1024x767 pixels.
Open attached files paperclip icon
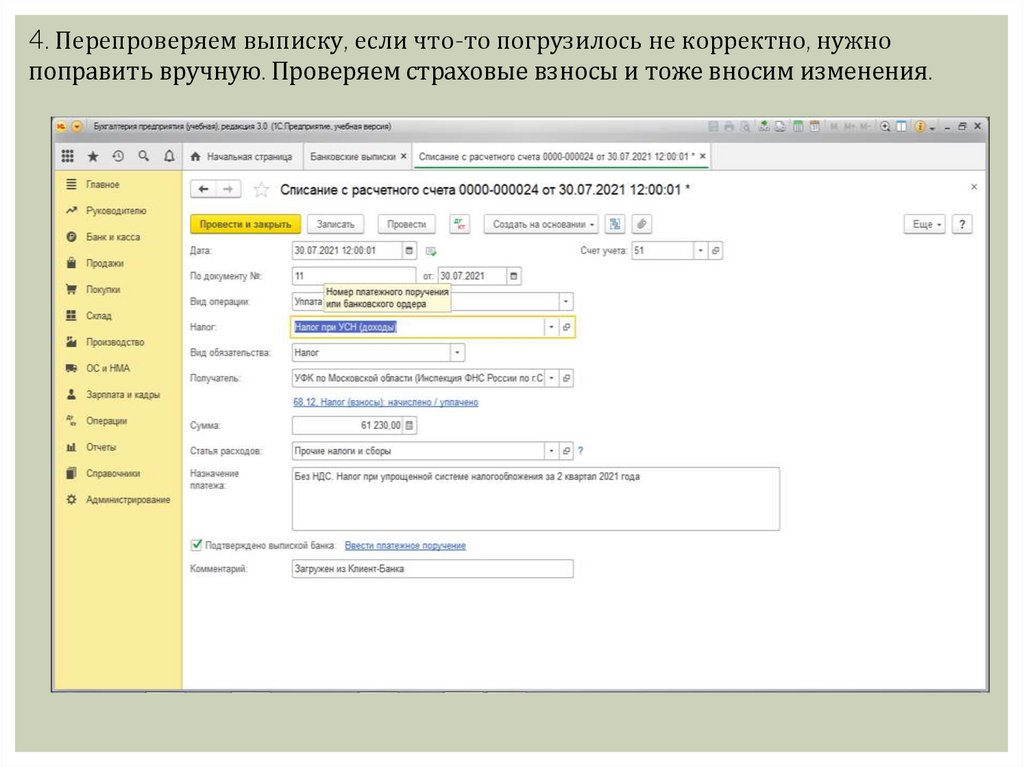tap(642, 225)
